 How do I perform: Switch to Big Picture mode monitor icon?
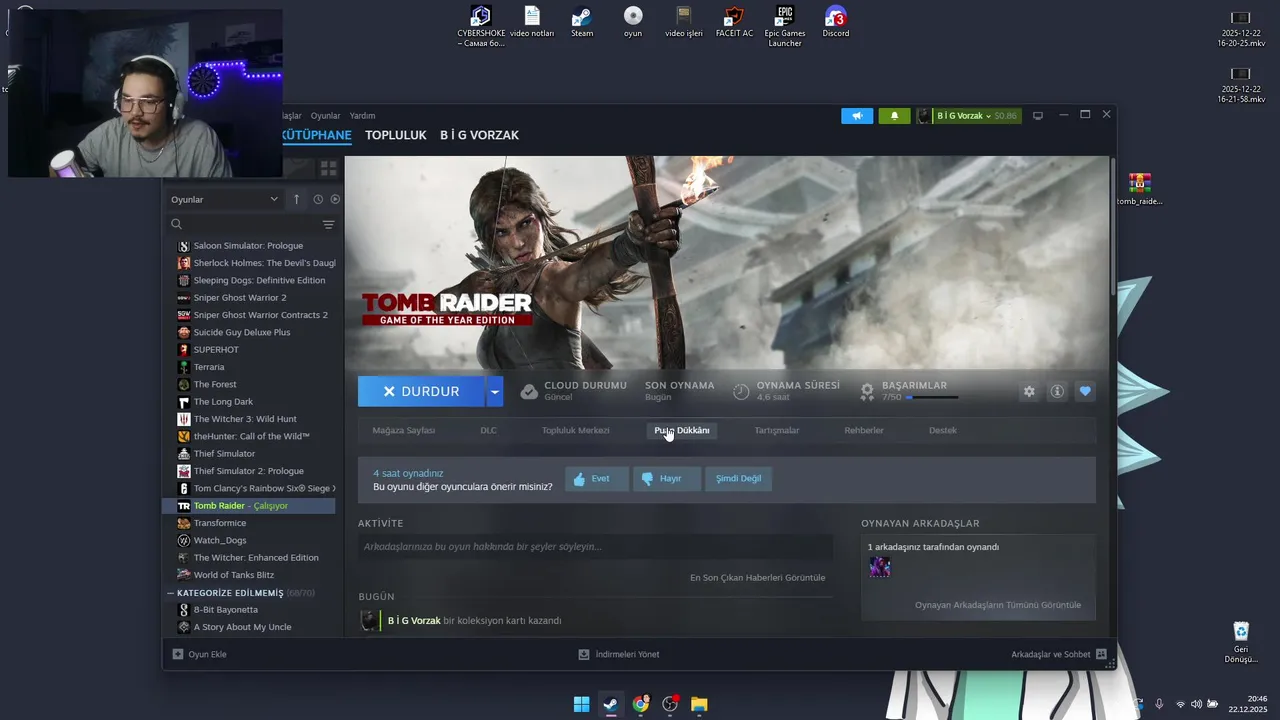point(1038,116)
